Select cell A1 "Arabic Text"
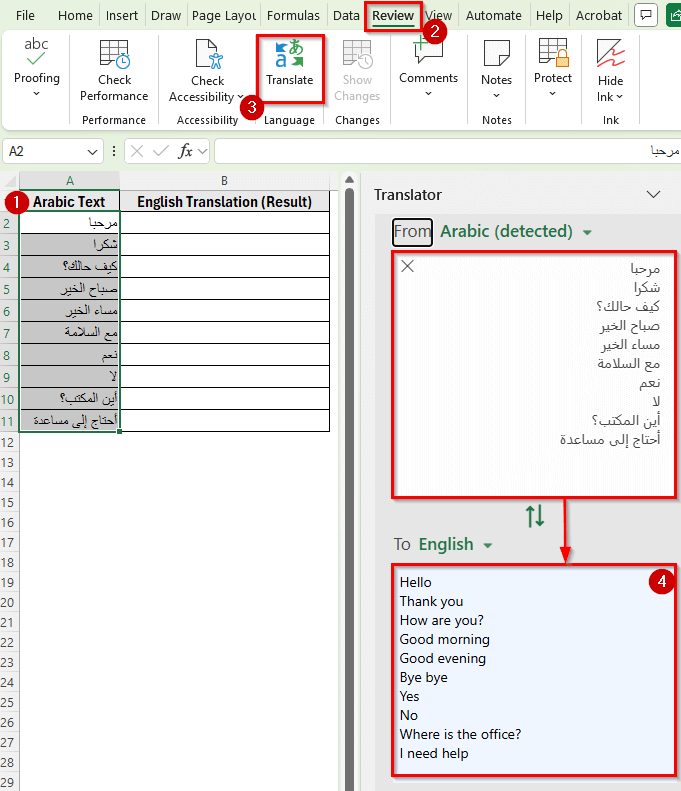Image resolution: width=681 pixels, height=791 pixels. pyautogui.click(x=70, y=202)
